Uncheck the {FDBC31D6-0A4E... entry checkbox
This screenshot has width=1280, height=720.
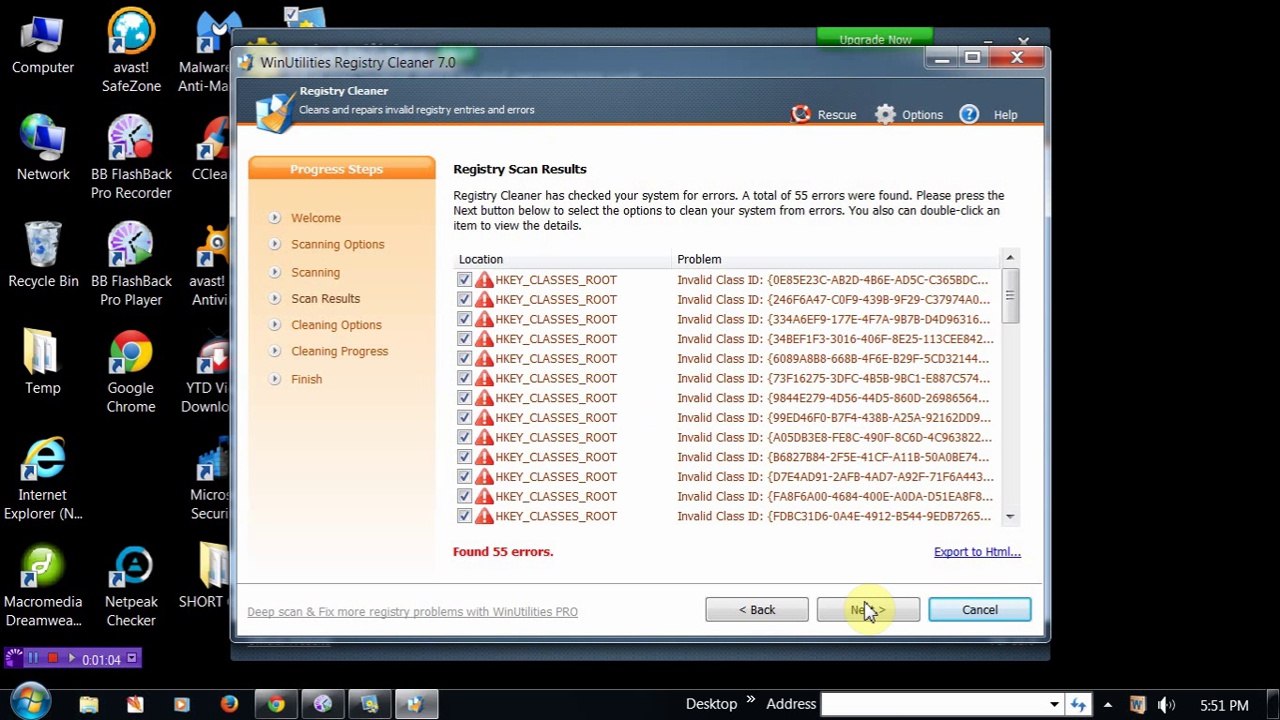(x=464, y=516)
